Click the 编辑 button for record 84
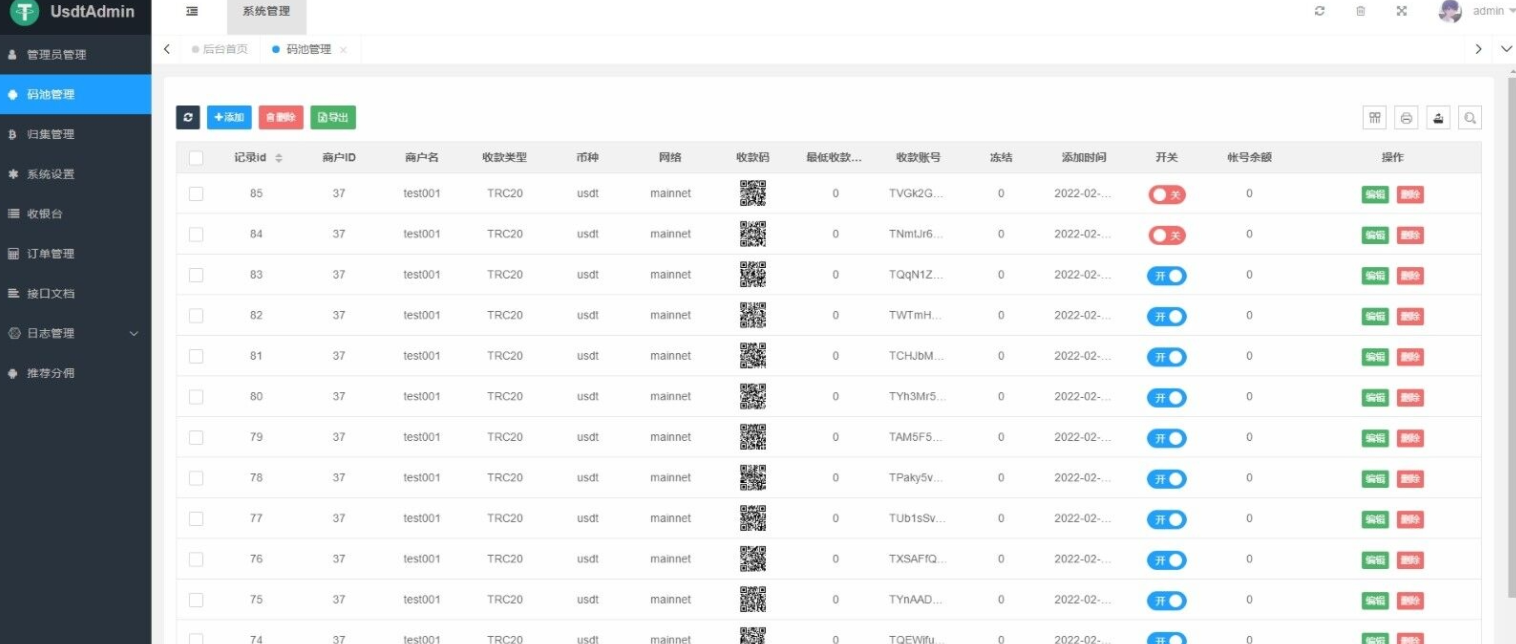The height and width of the screenshot is (644, 1516). (1374, 235)
